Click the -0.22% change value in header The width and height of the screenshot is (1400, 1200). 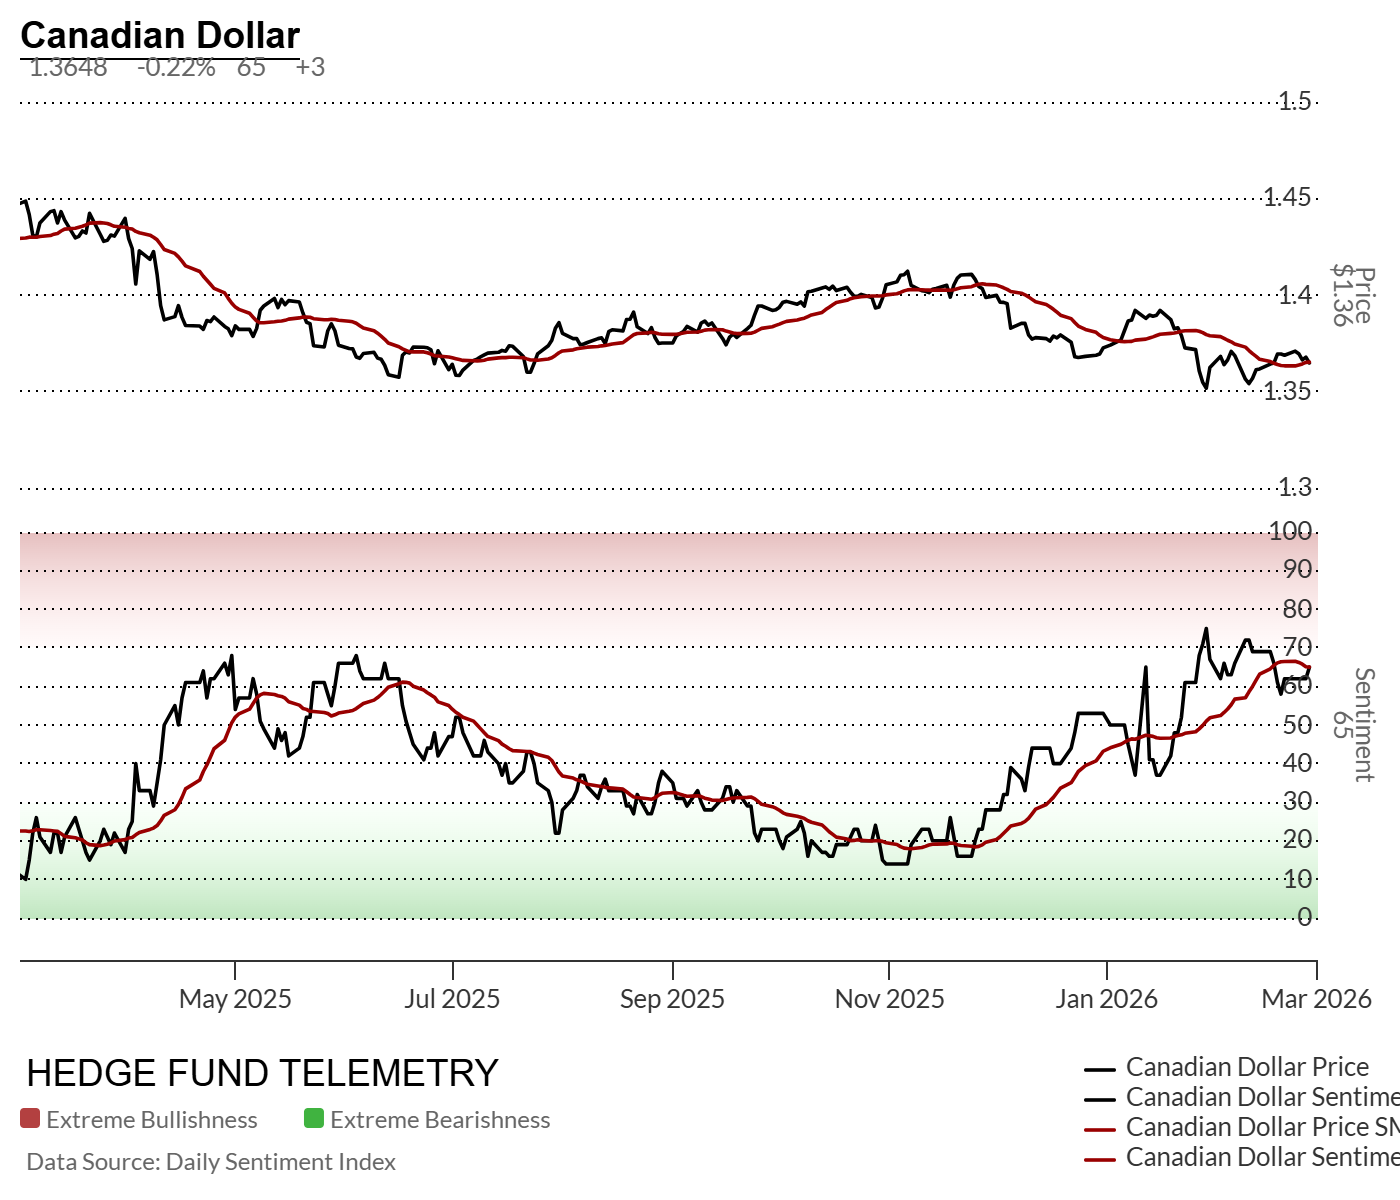[176, 67]
